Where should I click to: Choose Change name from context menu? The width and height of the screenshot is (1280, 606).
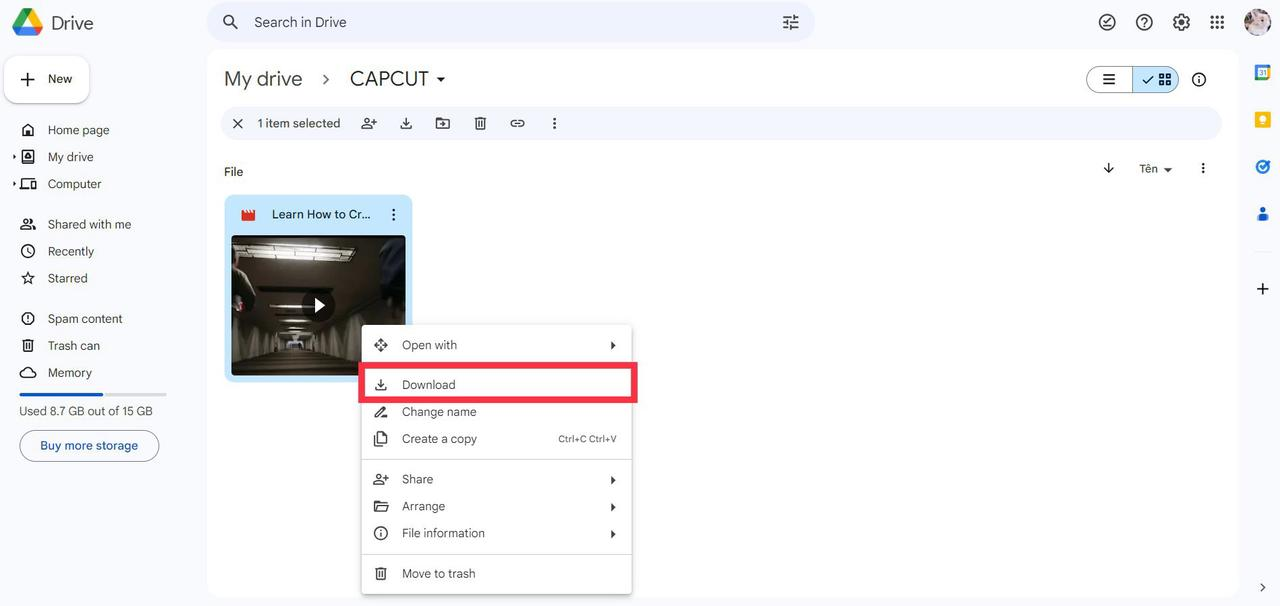click(496, 412)
